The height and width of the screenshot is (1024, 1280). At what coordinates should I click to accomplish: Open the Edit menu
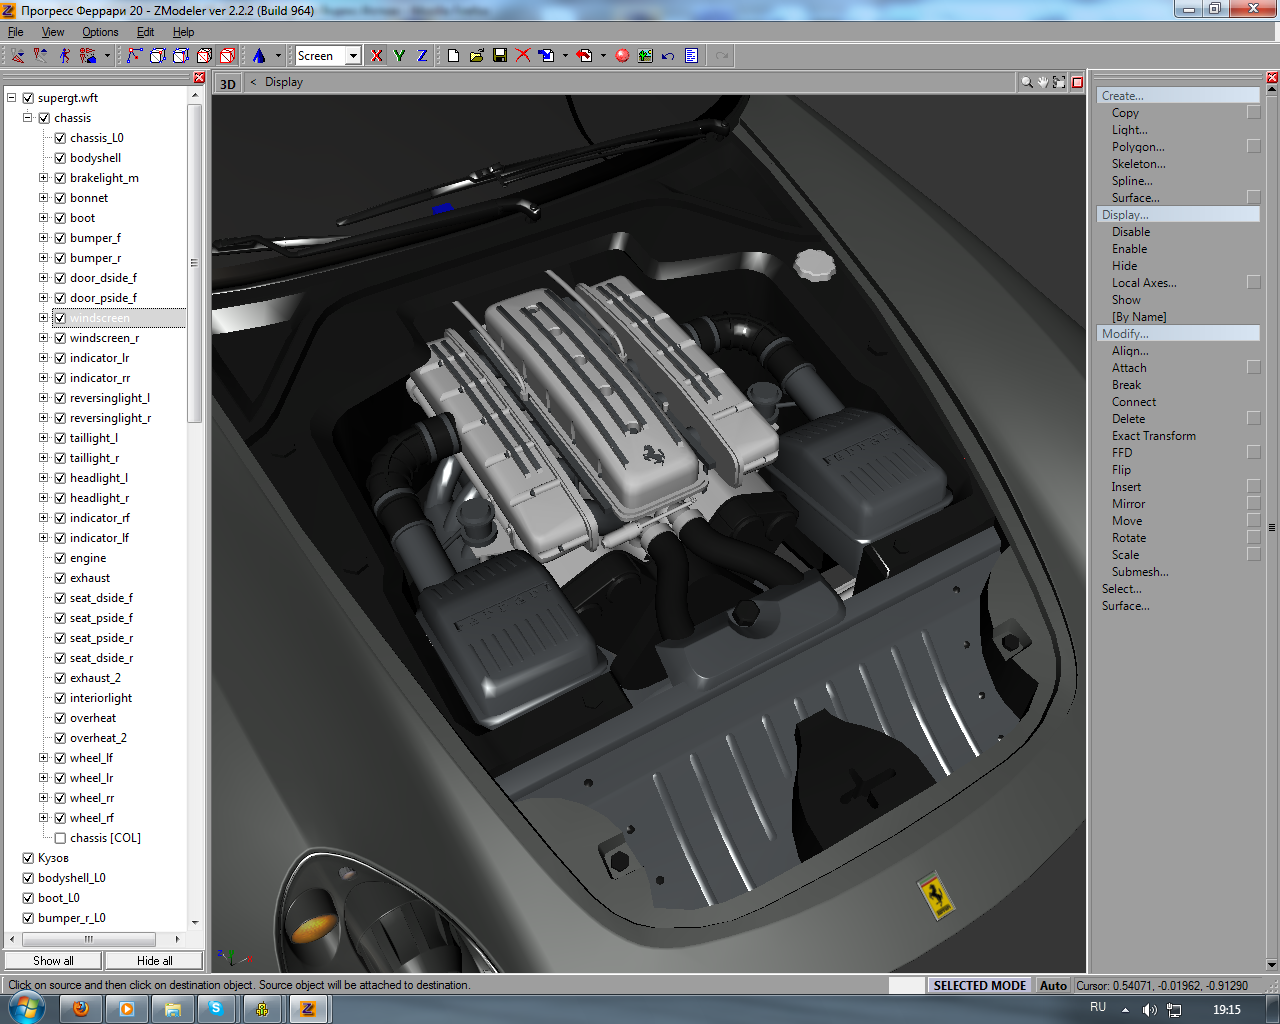point(146,32)
